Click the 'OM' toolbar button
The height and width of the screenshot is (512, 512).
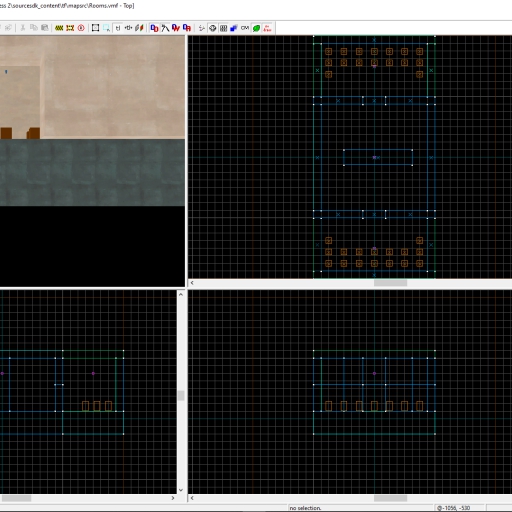click(x=245, y=28)
